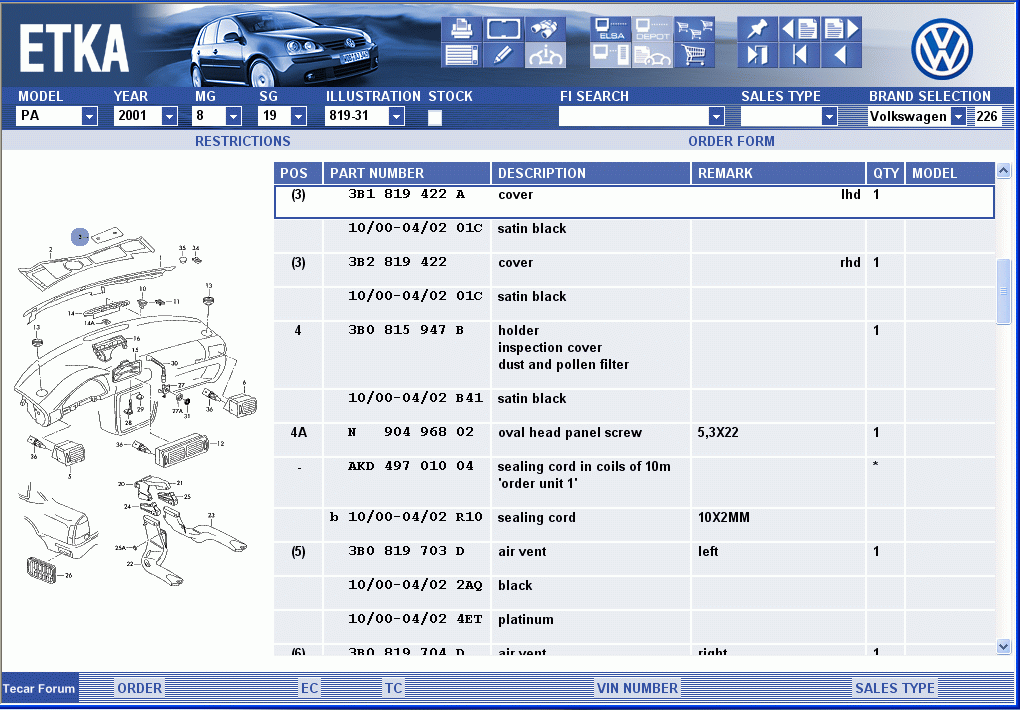Click the PART NUMBER column header
Image resolution: width=1020 pixels, height=710 pixels.
pyautogui.click(x=407, y=173)
